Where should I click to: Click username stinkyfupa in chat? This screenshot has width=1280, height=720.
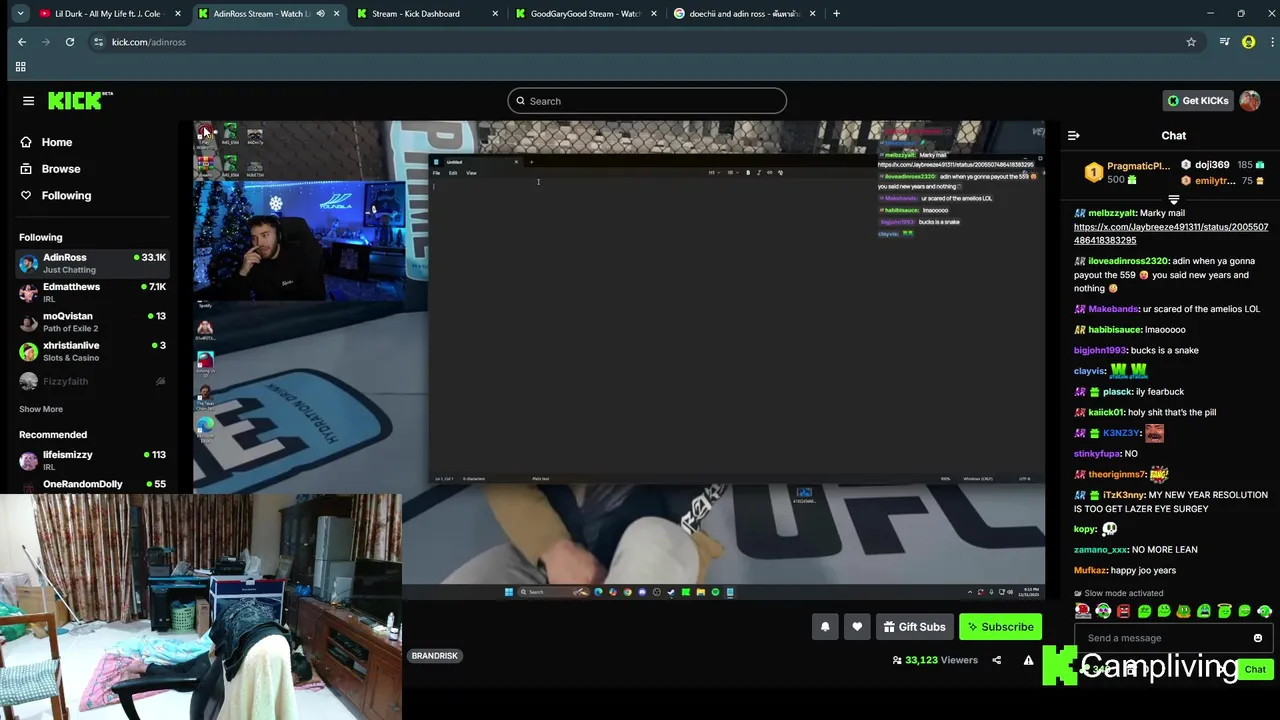click(1097, 454)
